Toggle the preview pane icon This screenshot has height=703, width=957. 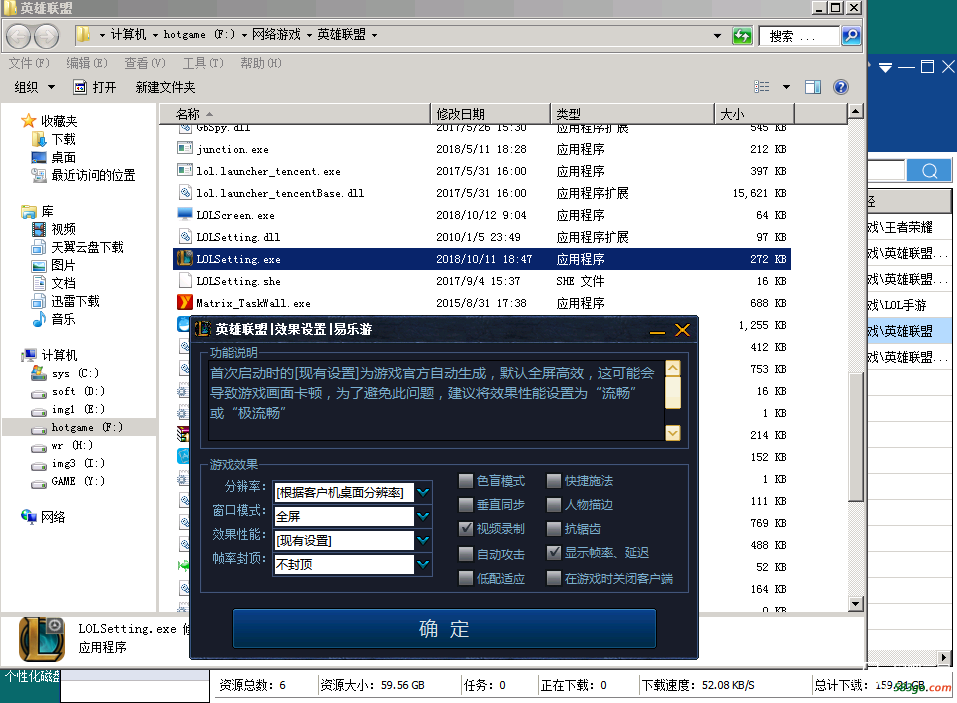(x=812, y=87)
